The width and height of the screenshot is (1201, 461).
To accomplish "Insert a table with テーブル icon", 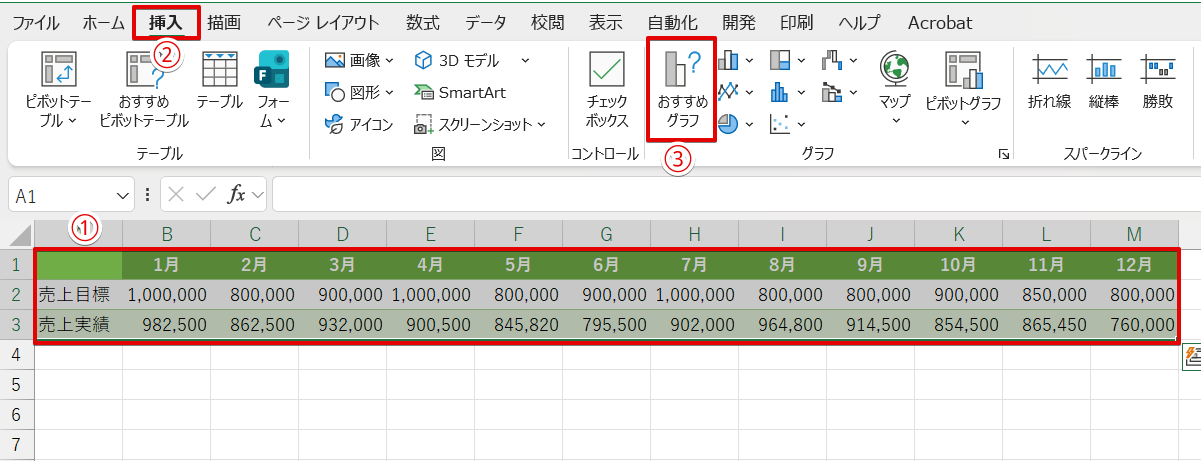I will (x=219, y=80).
